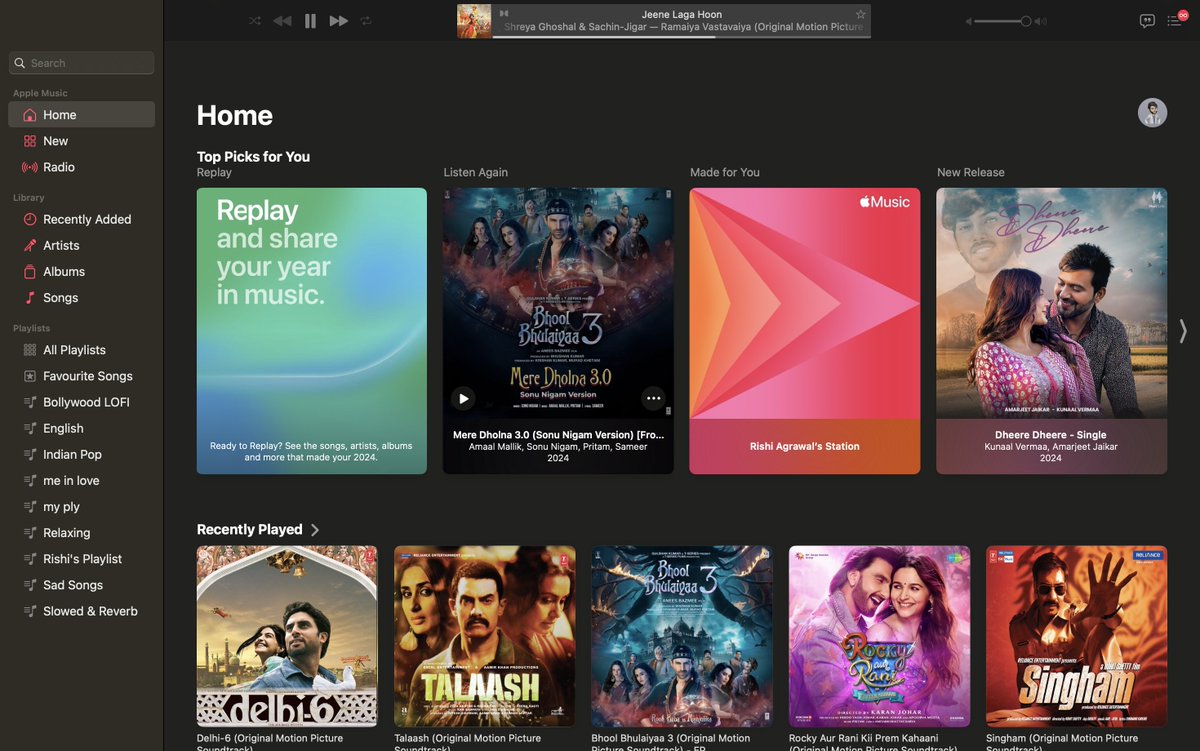The image size is (1200, 751).
Task: Toggle shuffle playback
Action: [255, 21]
